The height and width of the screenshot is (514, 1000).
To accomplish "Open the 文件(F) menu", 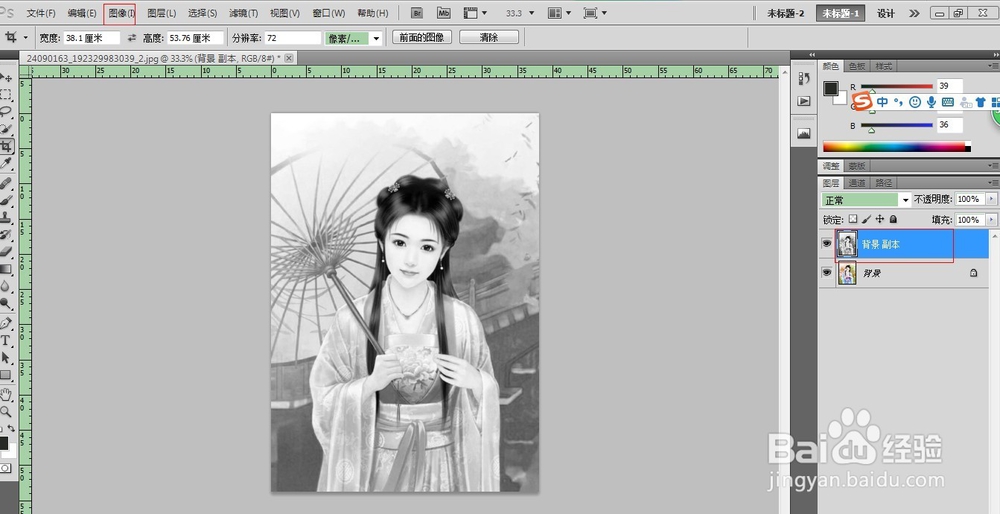I will tap(41, 13).
